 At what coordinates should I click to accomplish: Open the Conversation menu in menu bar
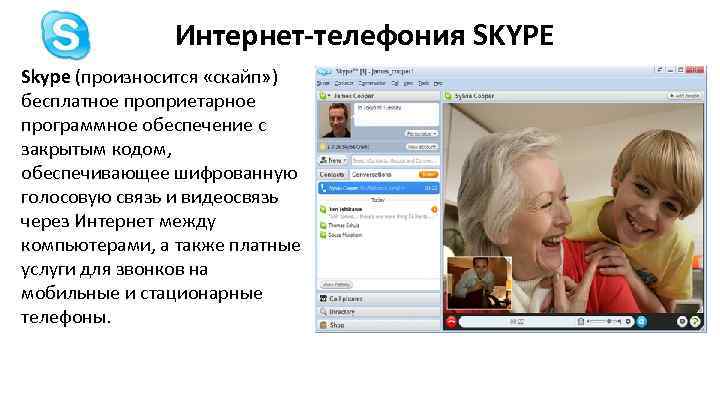(x=372, y=84)
